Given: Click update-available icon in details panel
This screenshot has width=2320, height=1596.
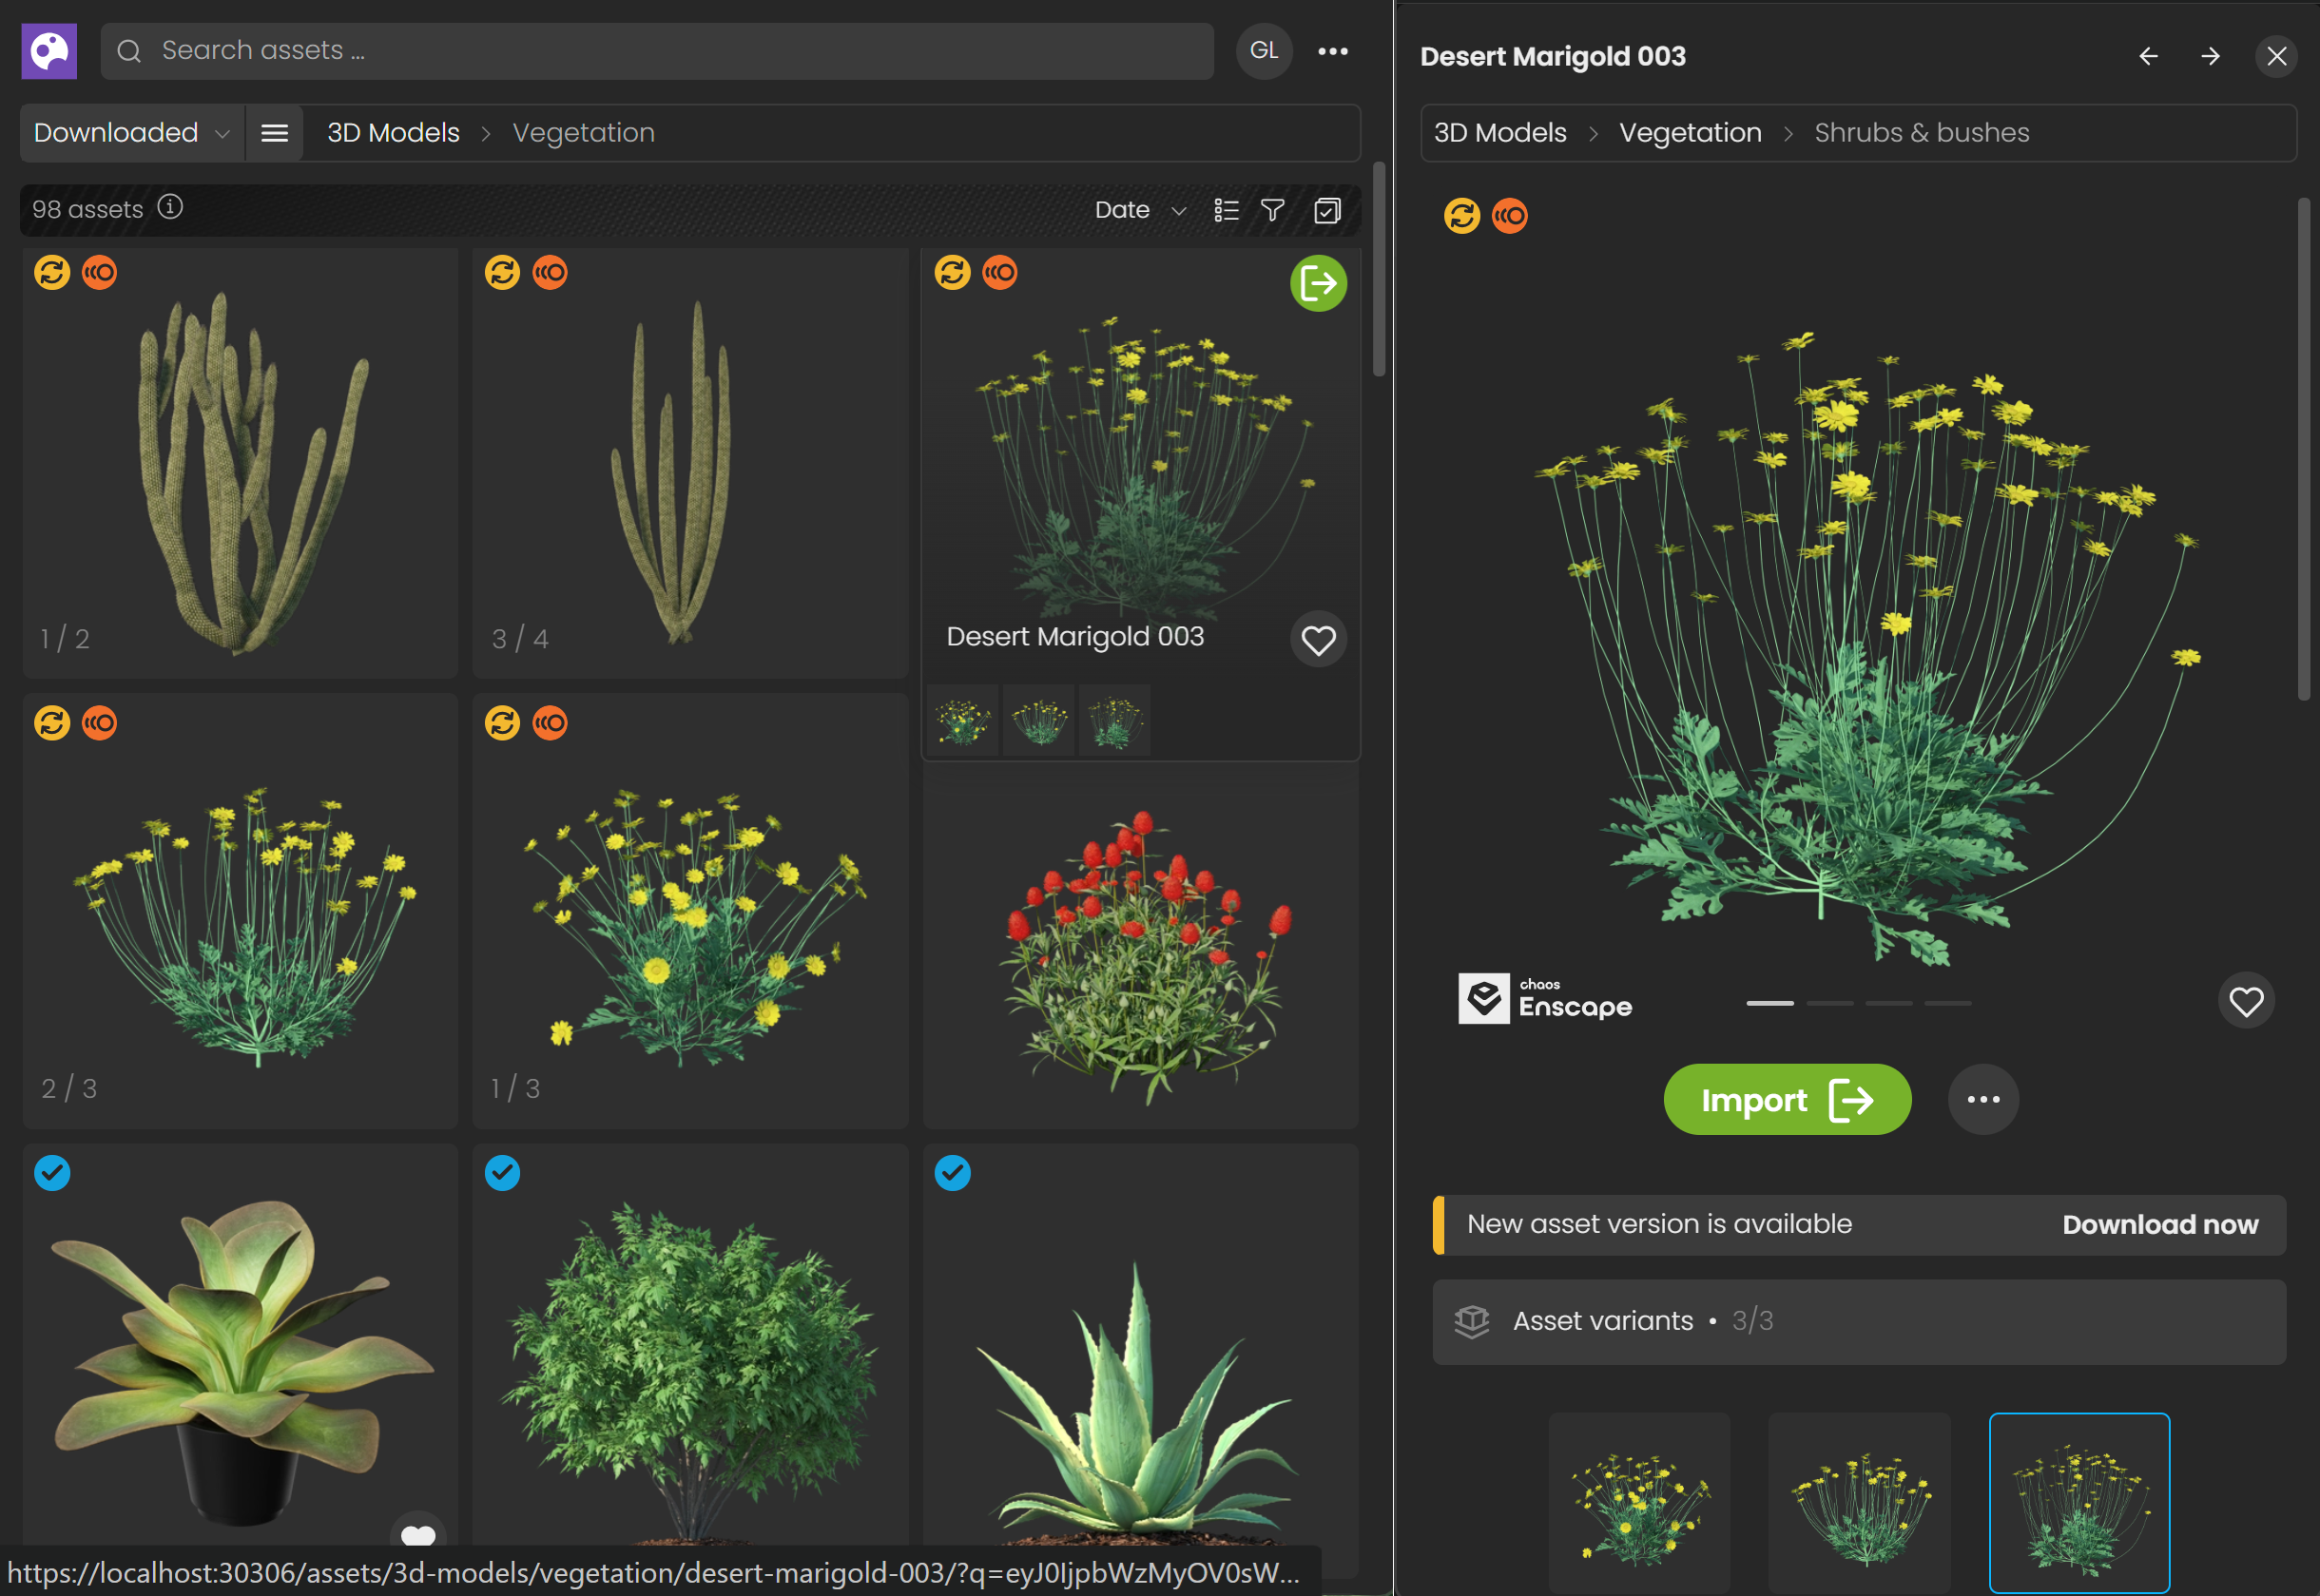Looking at the screenshot, I should 1461,215.
